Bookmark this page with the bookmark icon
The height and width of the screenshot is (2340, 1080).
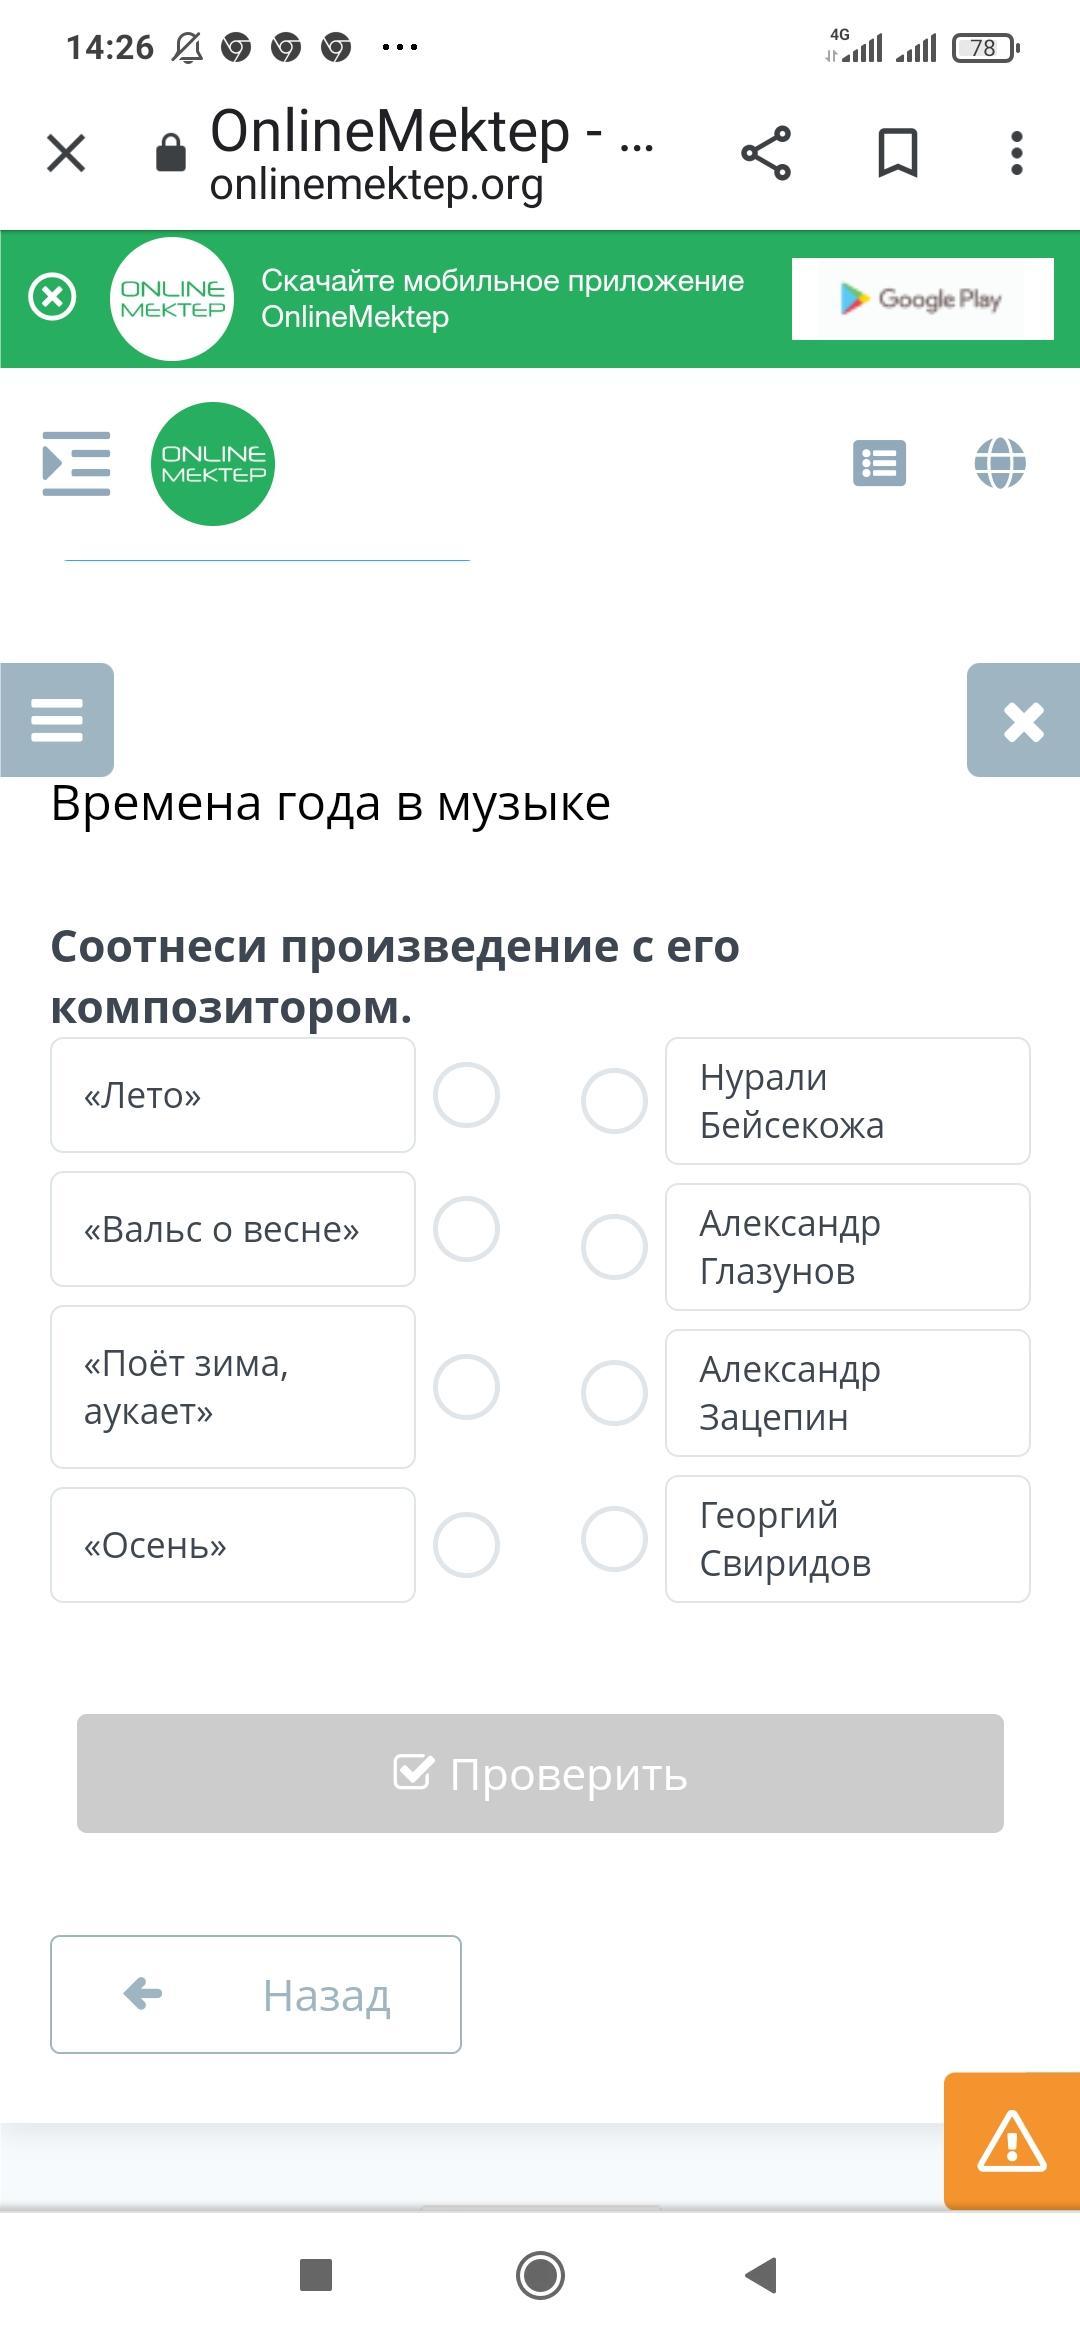point(897,153)
